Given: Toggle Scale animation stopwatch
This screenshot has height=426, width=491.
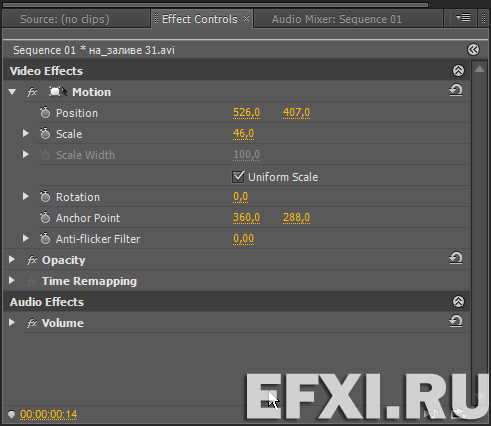Looking at the screenshot, I should pos(45,134).
